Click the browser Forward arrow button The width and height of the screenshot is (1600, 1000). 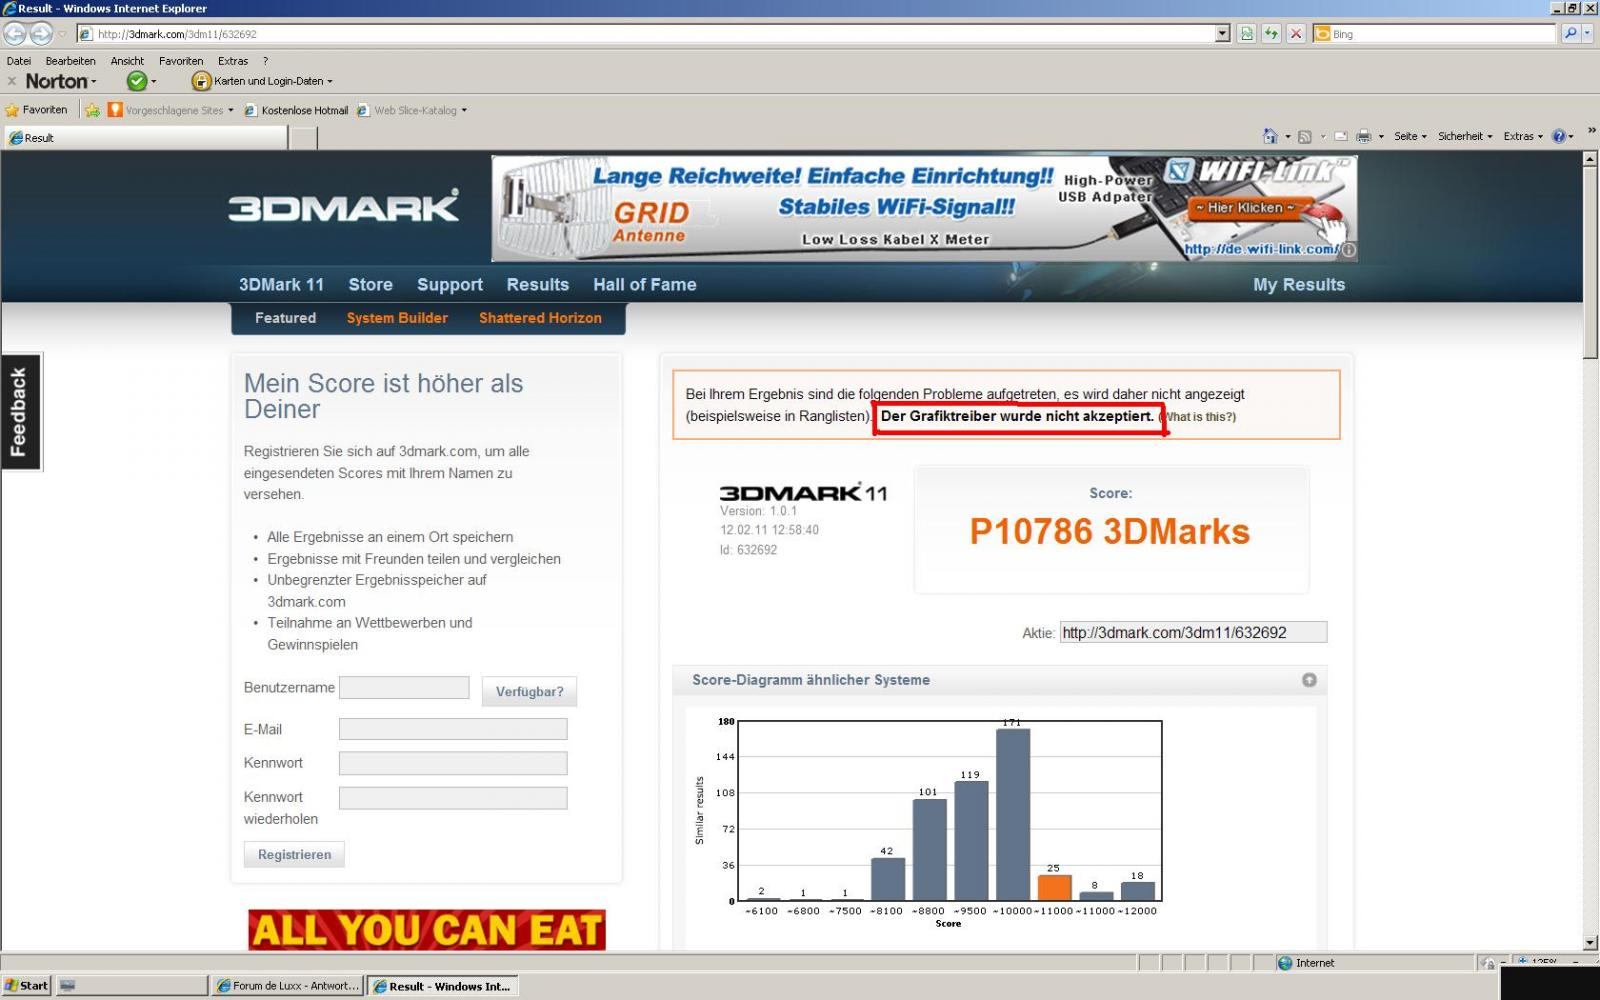coord(41,34)
